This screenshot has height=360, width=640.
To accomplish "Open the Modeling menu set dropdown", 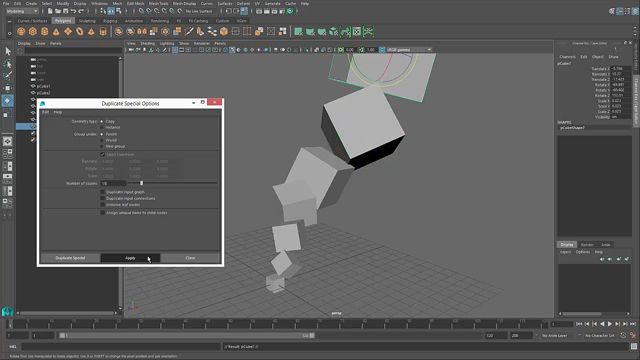I will 22,11.
